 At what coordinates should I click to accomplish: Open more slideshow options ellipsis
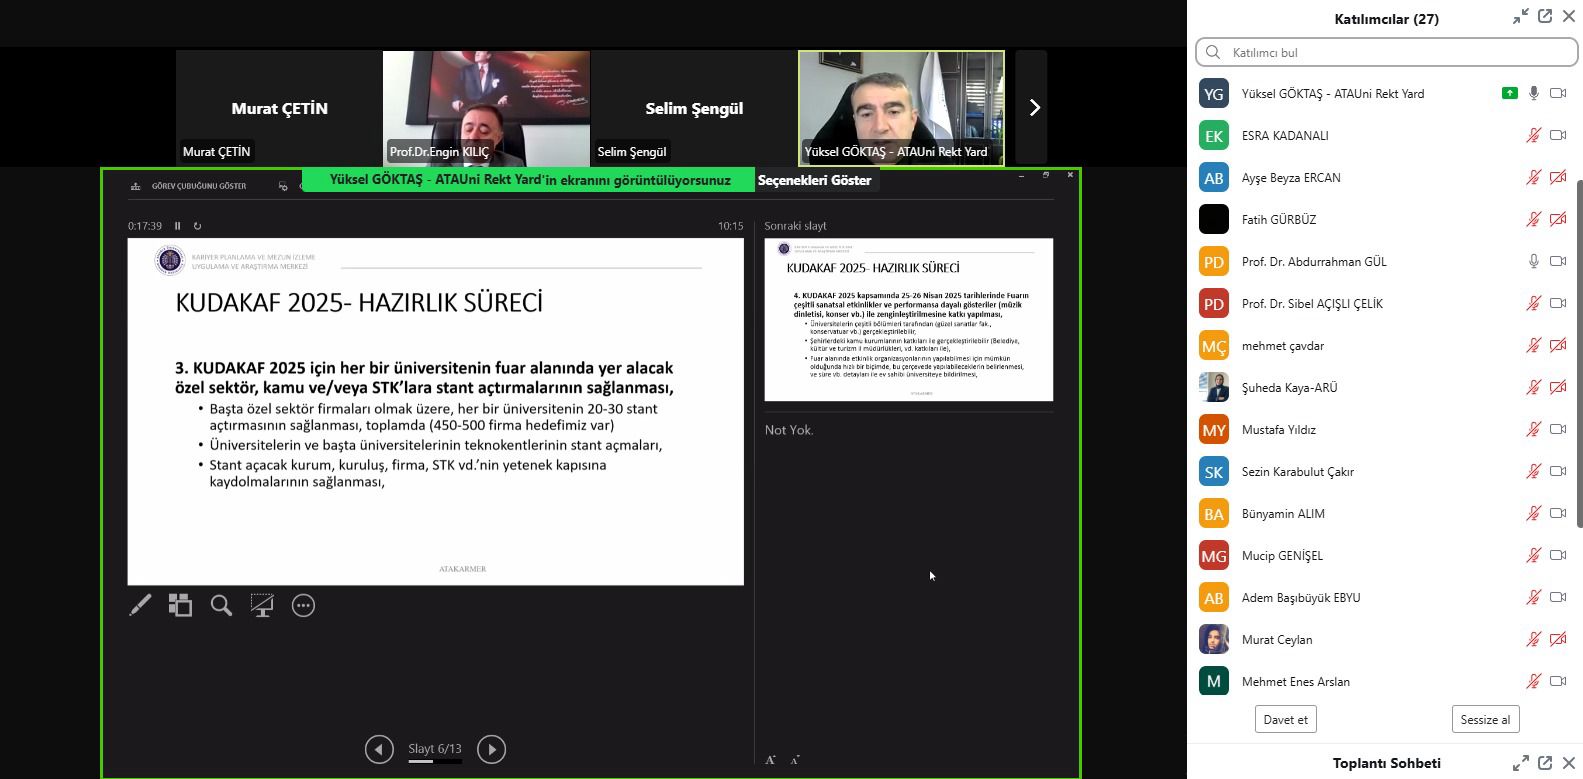[303, 605]
